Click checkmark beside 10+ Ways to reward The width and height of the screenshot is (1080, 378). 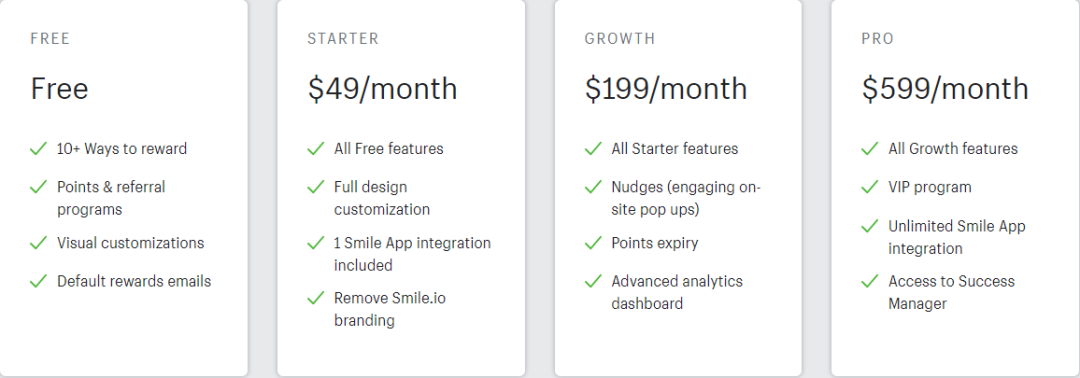[x=39, y=149]
